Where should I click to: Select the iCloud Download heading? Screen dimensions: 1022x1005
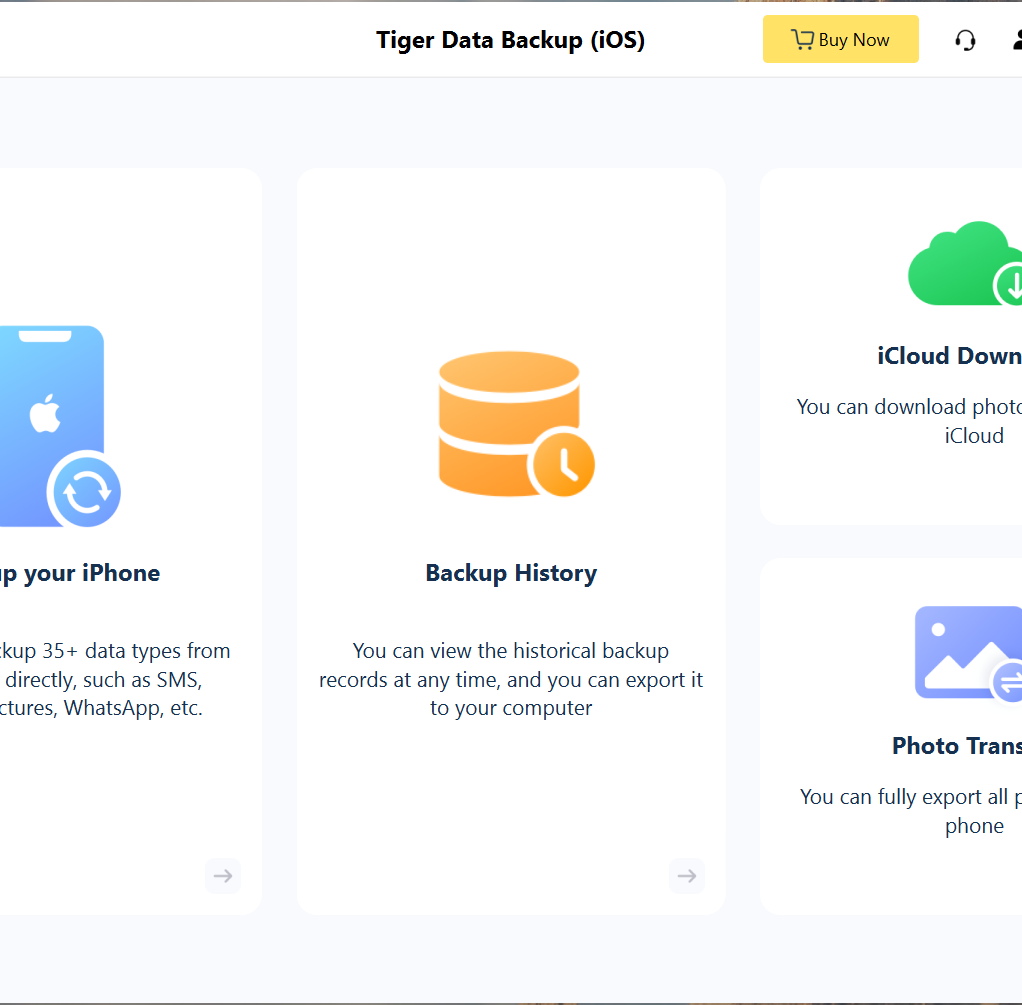pyautogui.click(x=948, y=356)
